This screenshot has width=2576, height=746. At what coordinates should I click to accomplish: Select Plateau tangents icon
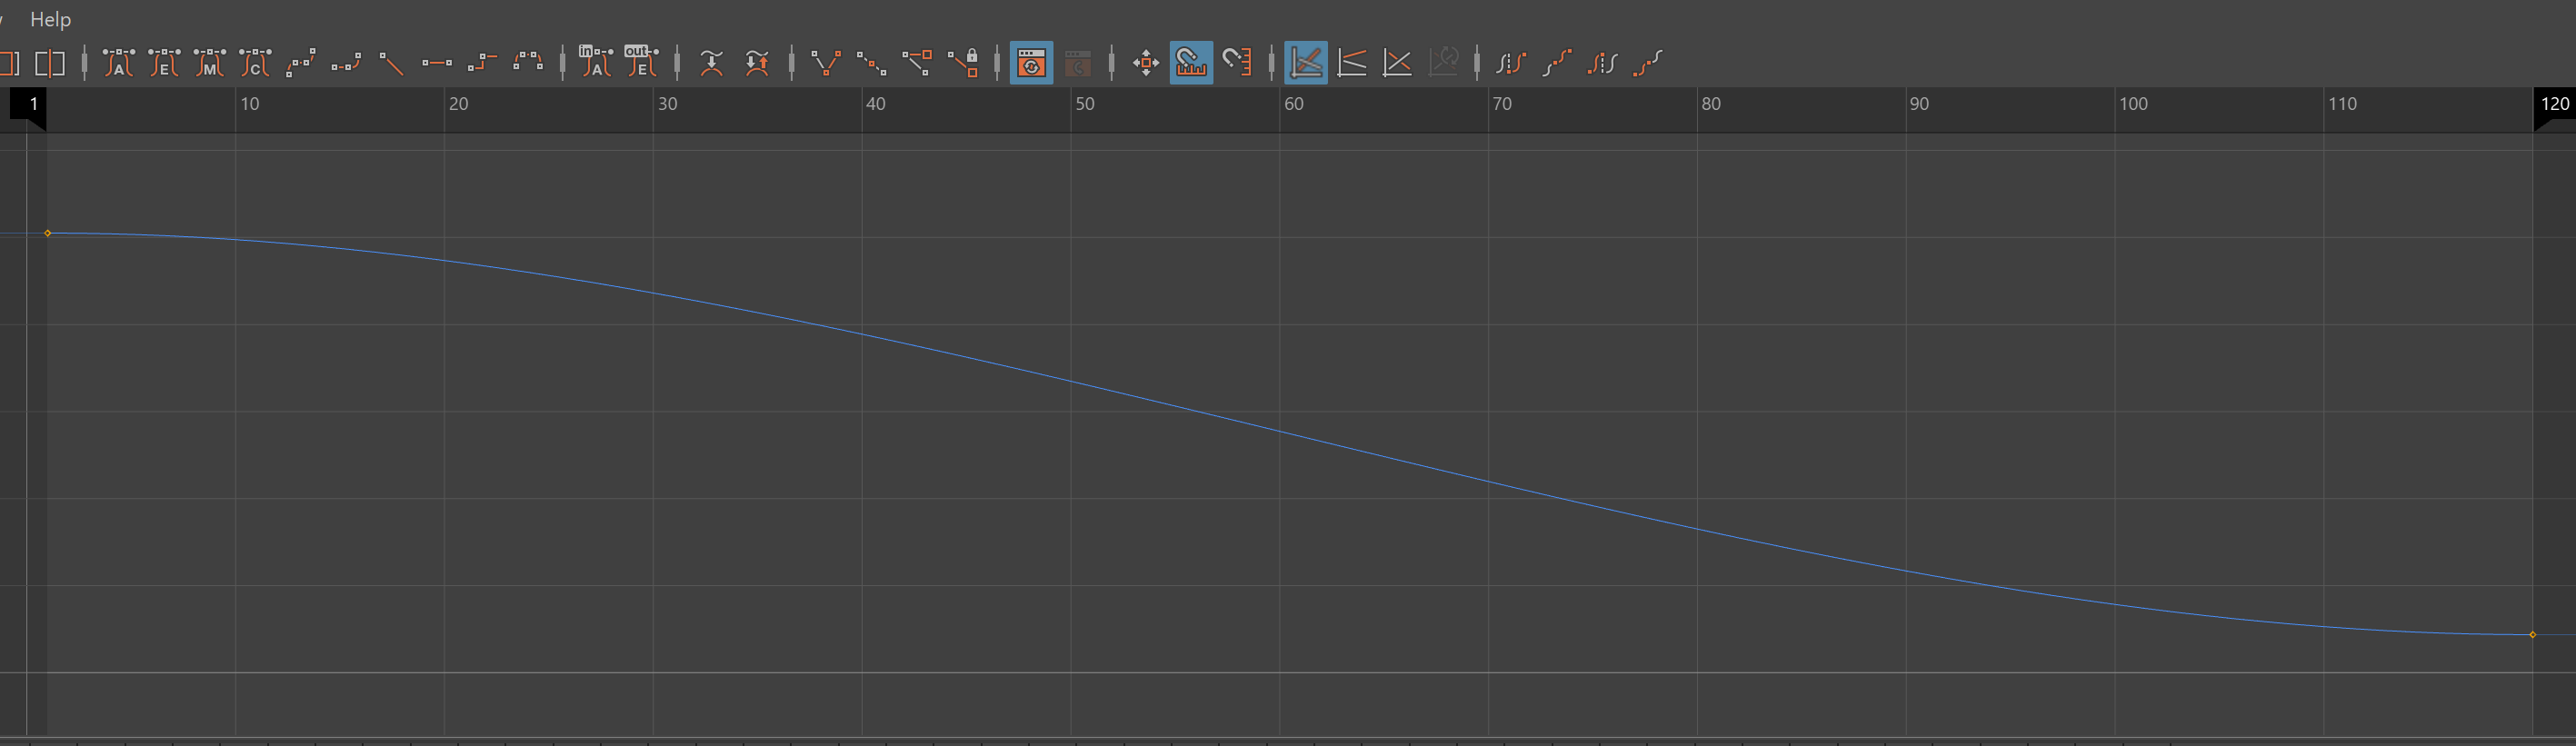(528, 63)
